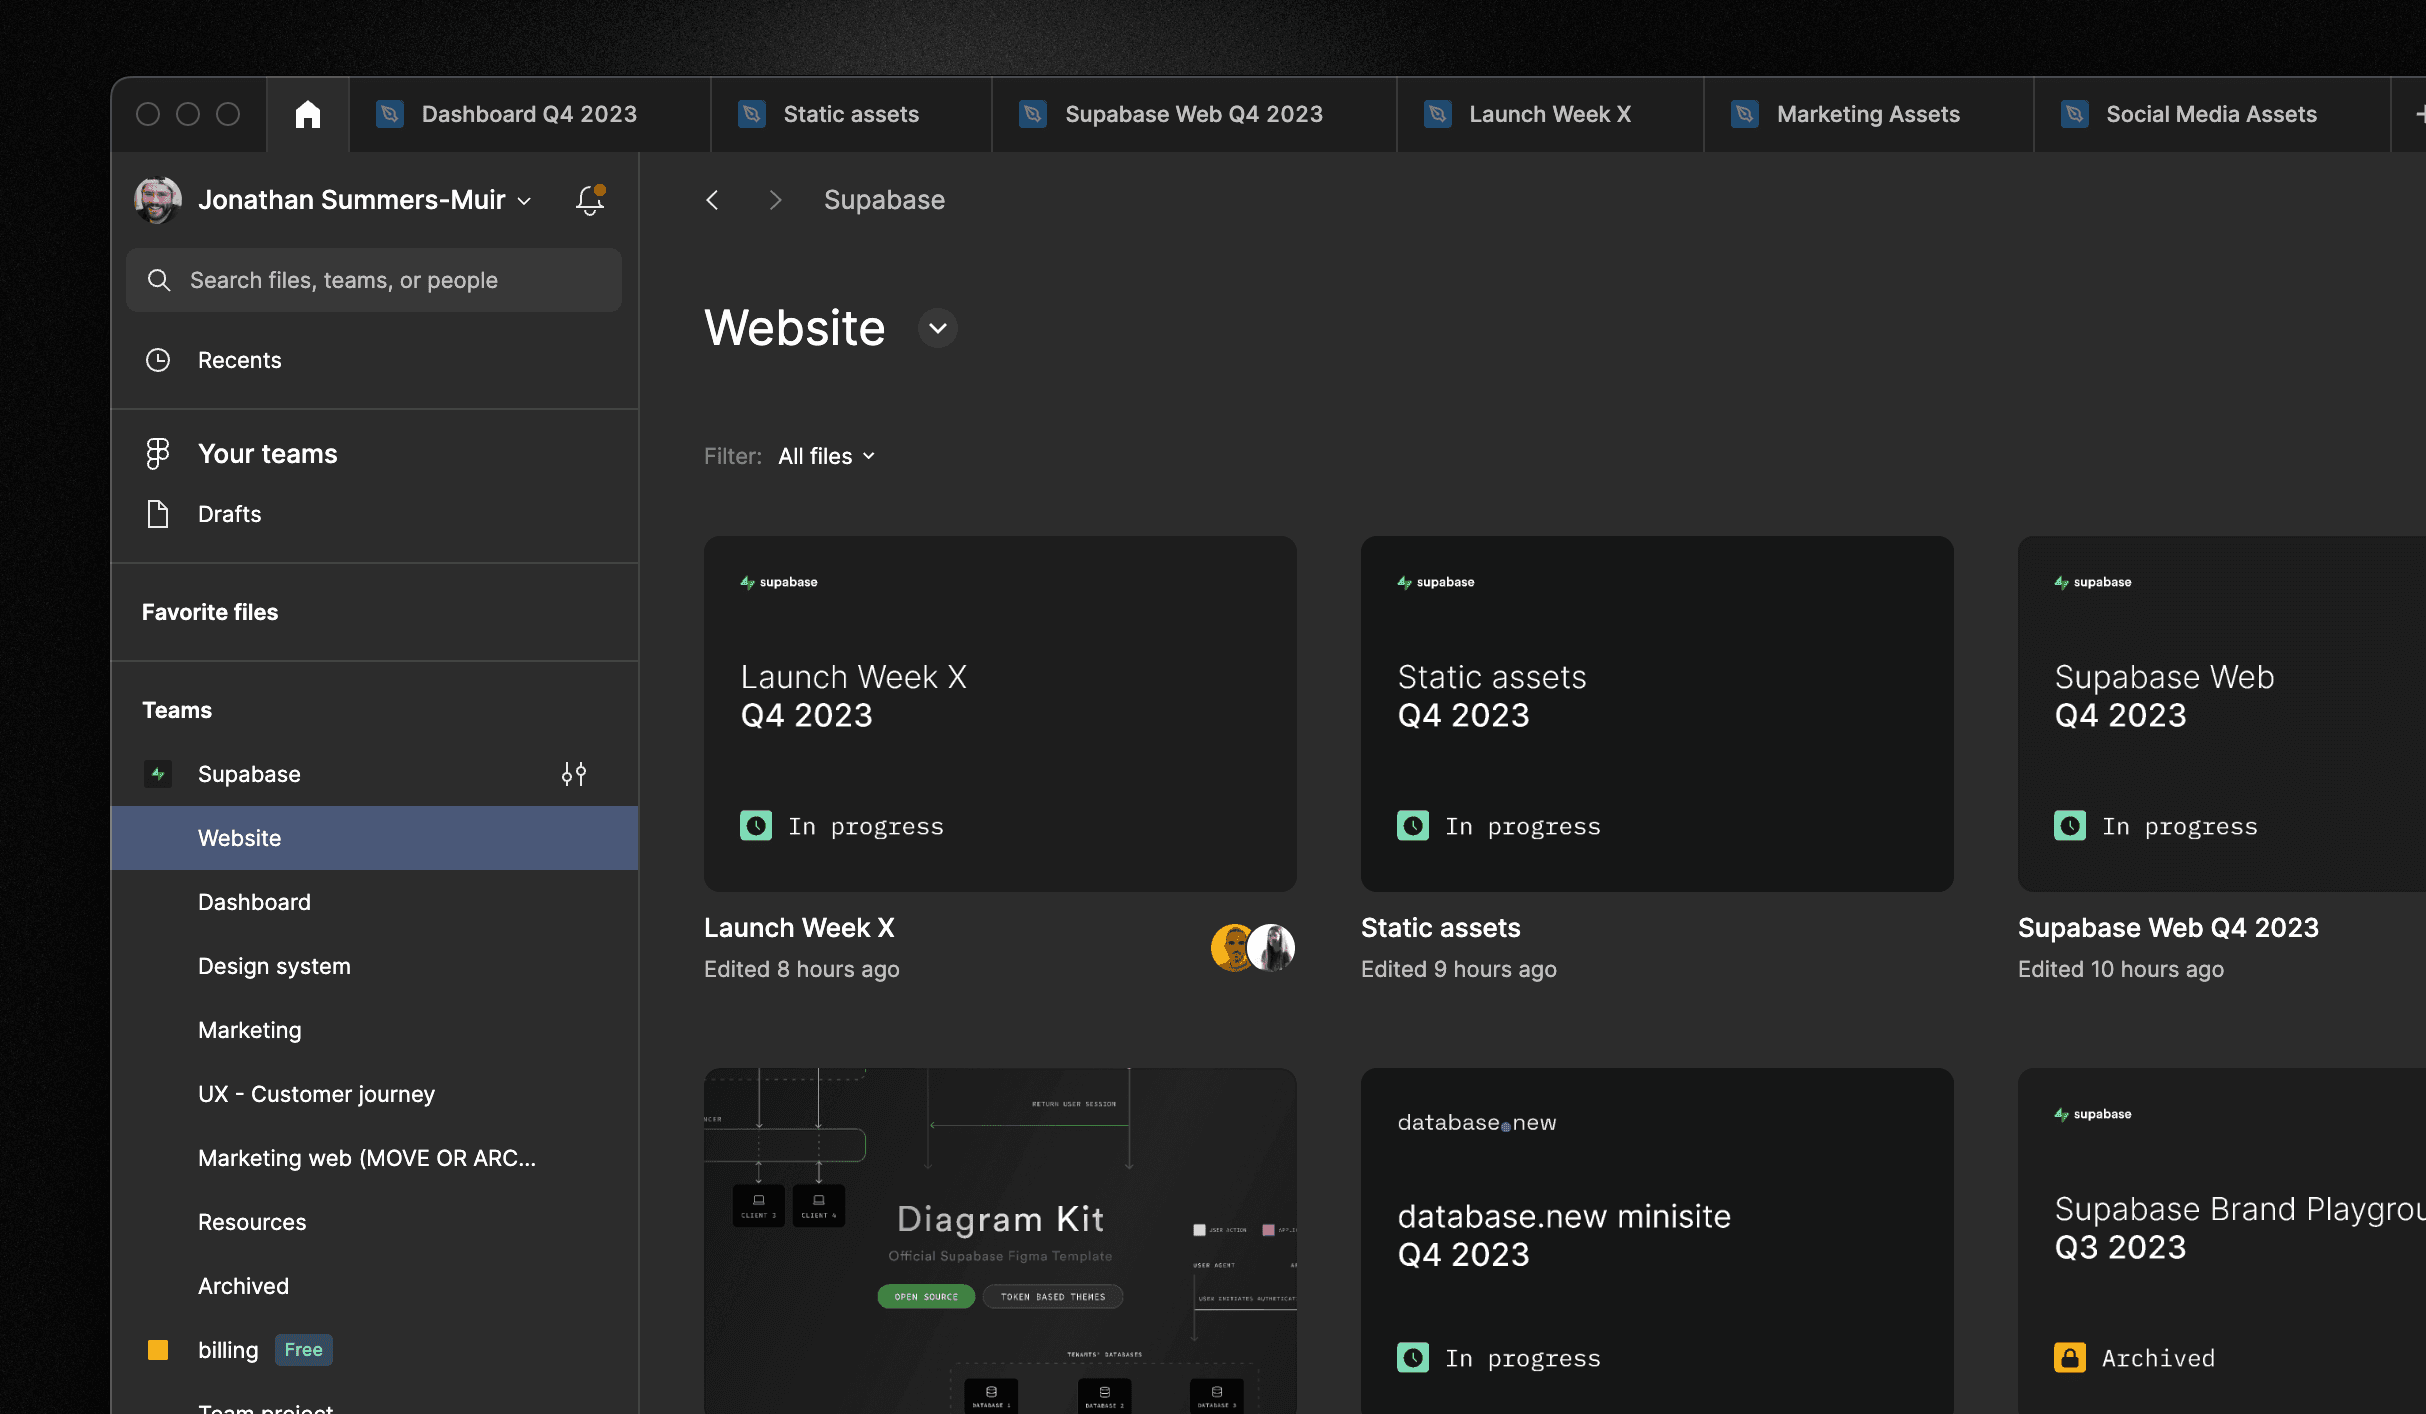Open the Launch Week X file thumbnail
2426x1414 pixels.
(1000, 714)
